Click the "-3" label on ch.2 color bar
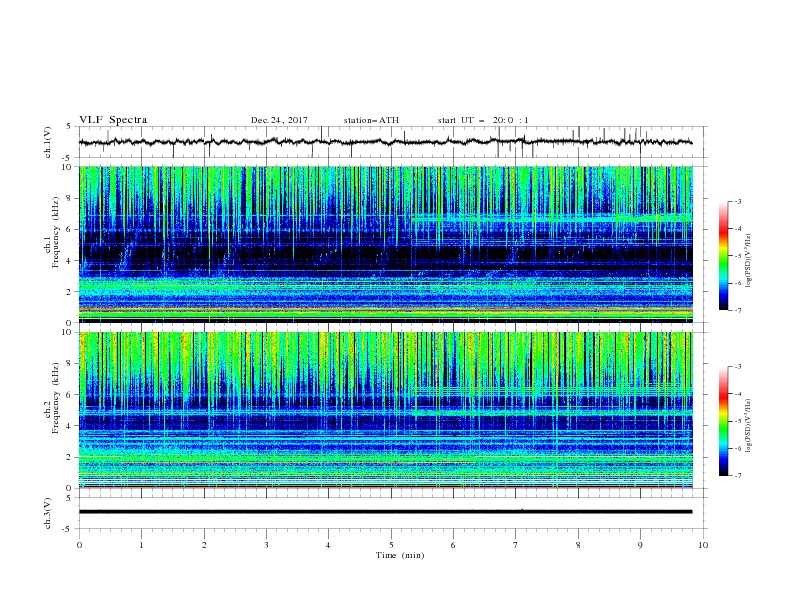The width and height of the screenshot is (792, 612). pos(738,367)
